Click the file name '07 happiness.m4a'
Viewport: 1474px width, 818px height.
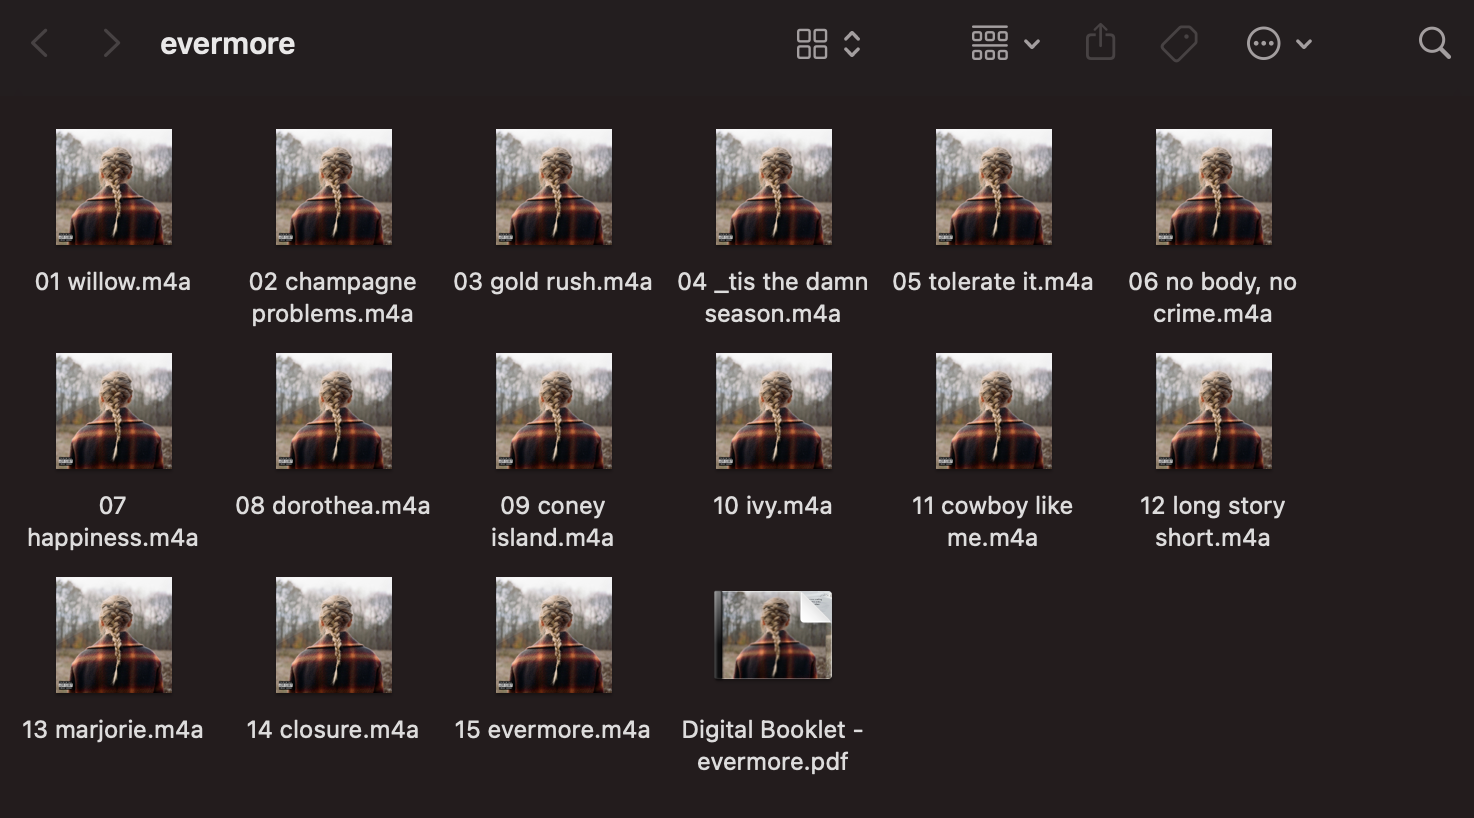point(113,522)
